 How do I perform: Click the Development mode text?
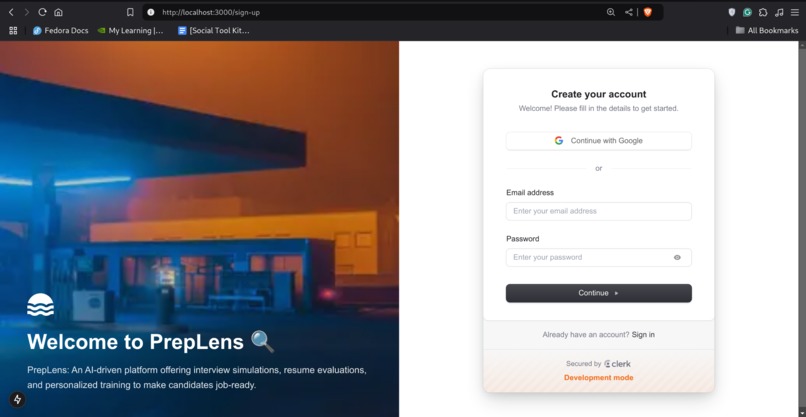click(x=598, y=378)
